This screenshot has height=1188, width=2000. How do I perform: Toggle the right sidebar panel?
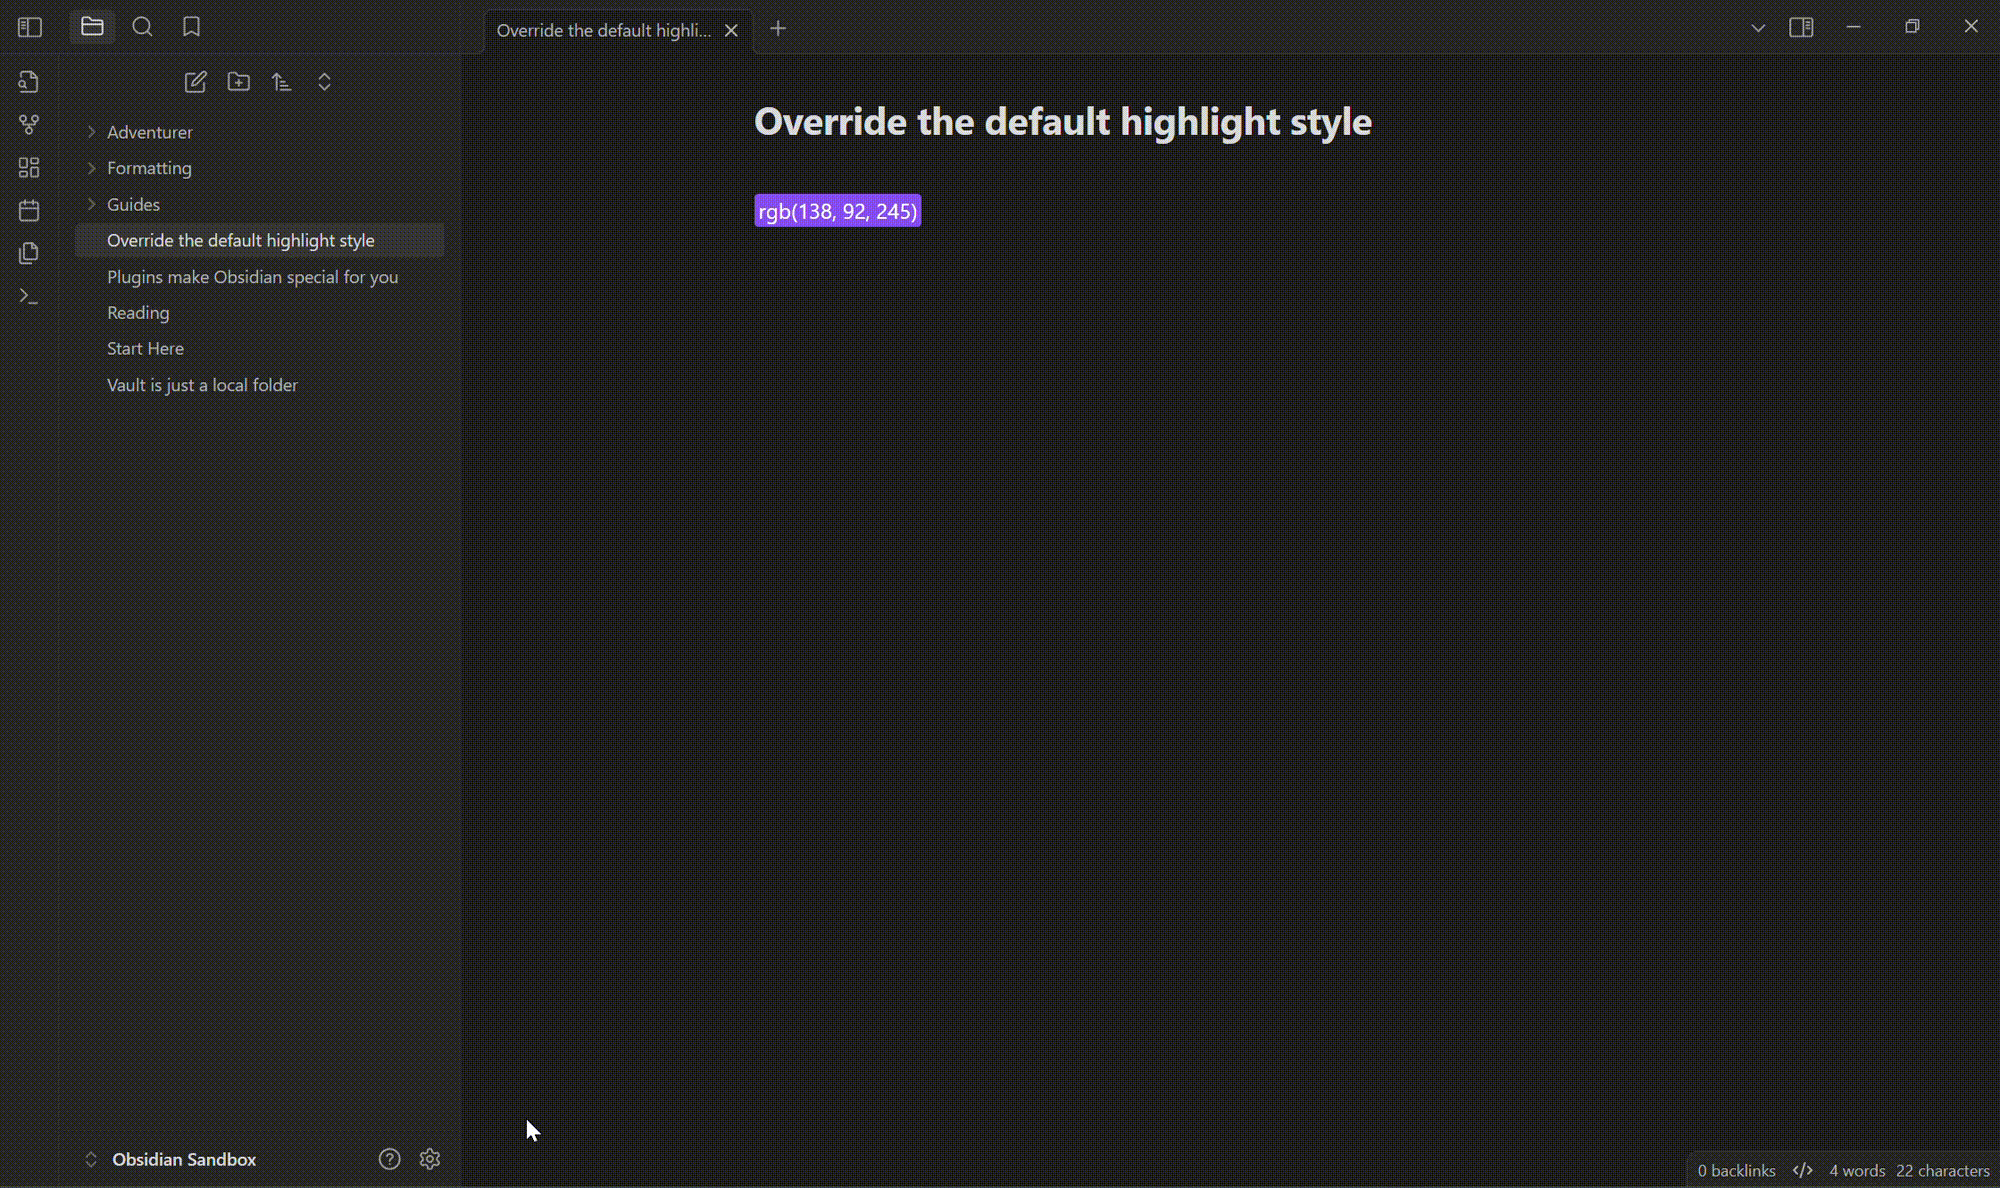pos(1801,27)
